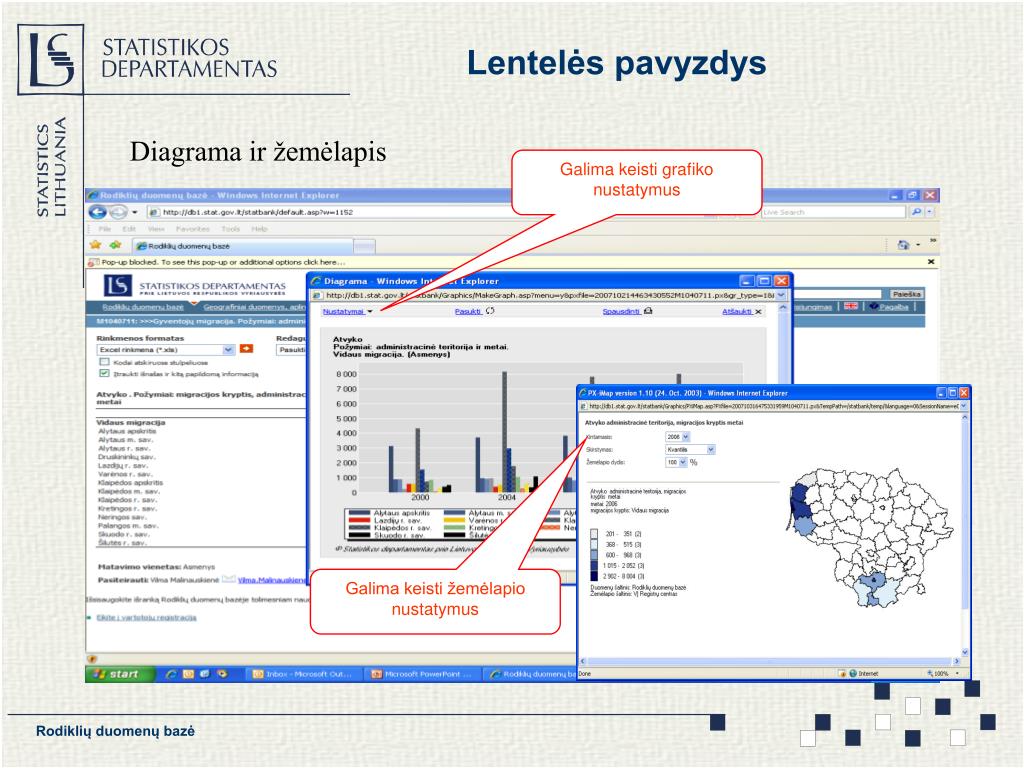Click the main IE address bar URL field
The image size is (1024, 768).
click(x=328, y=212)
